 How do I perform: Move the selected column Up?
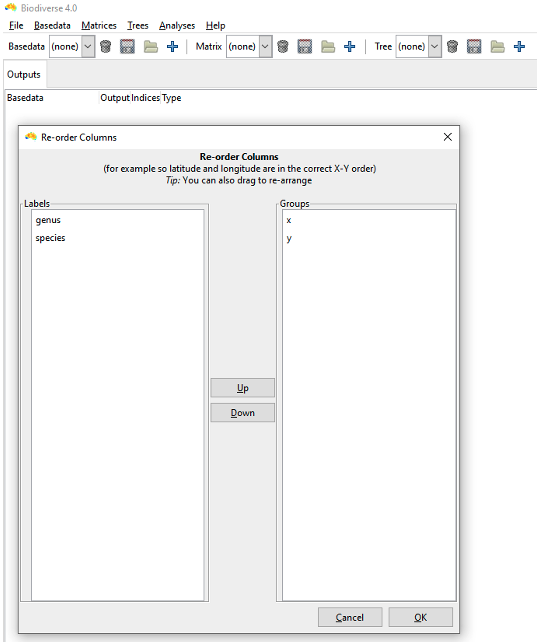(x=243, y=388)
